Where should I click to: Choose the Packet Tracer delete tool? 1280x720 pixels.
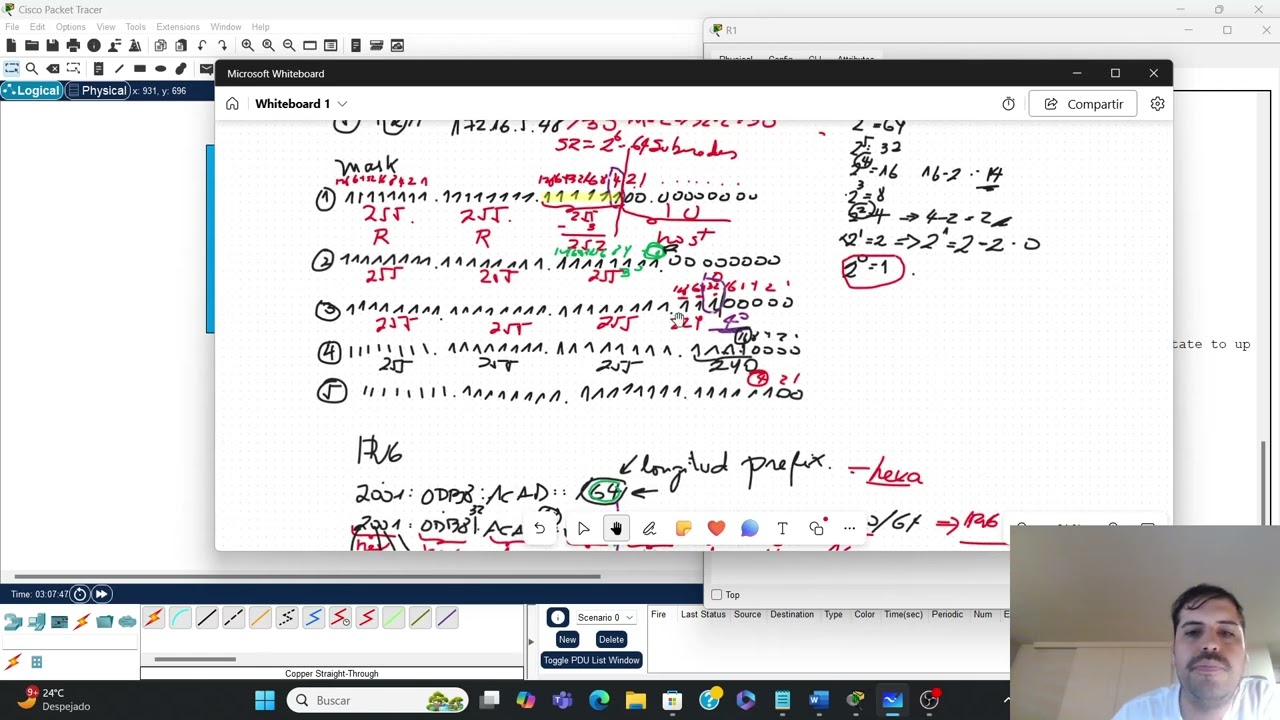53,68
